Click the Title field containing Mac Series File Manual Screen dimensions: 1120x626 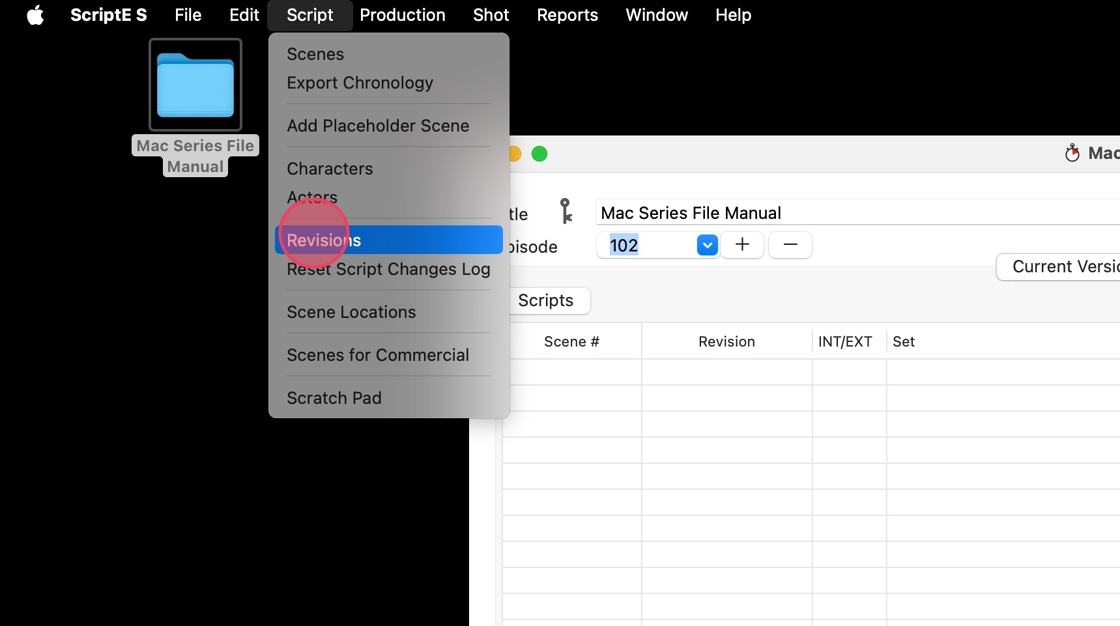tap(858, 213)
